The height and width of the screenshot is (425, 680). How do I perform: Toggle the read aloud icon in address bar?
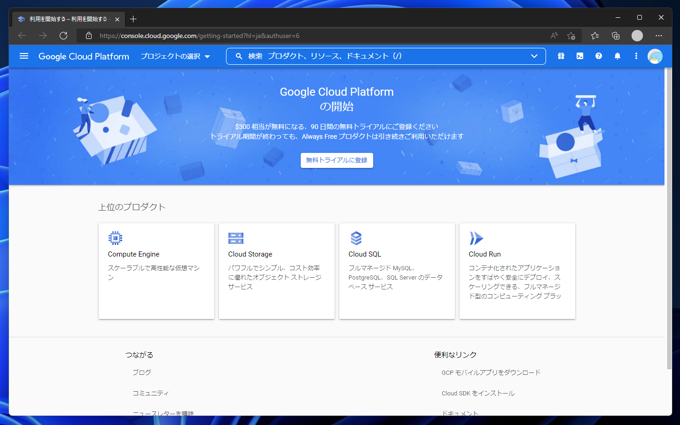(554, 36)
